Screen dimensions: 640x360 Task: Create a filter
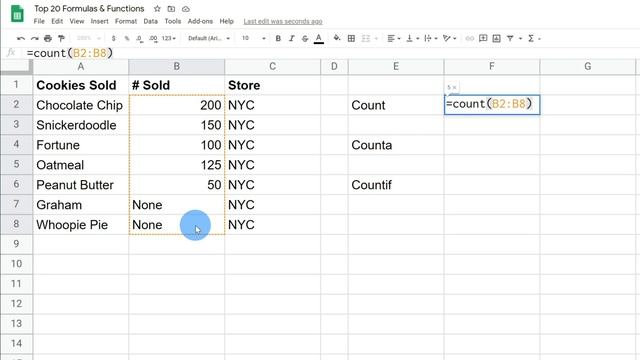(x=510, y=38)
